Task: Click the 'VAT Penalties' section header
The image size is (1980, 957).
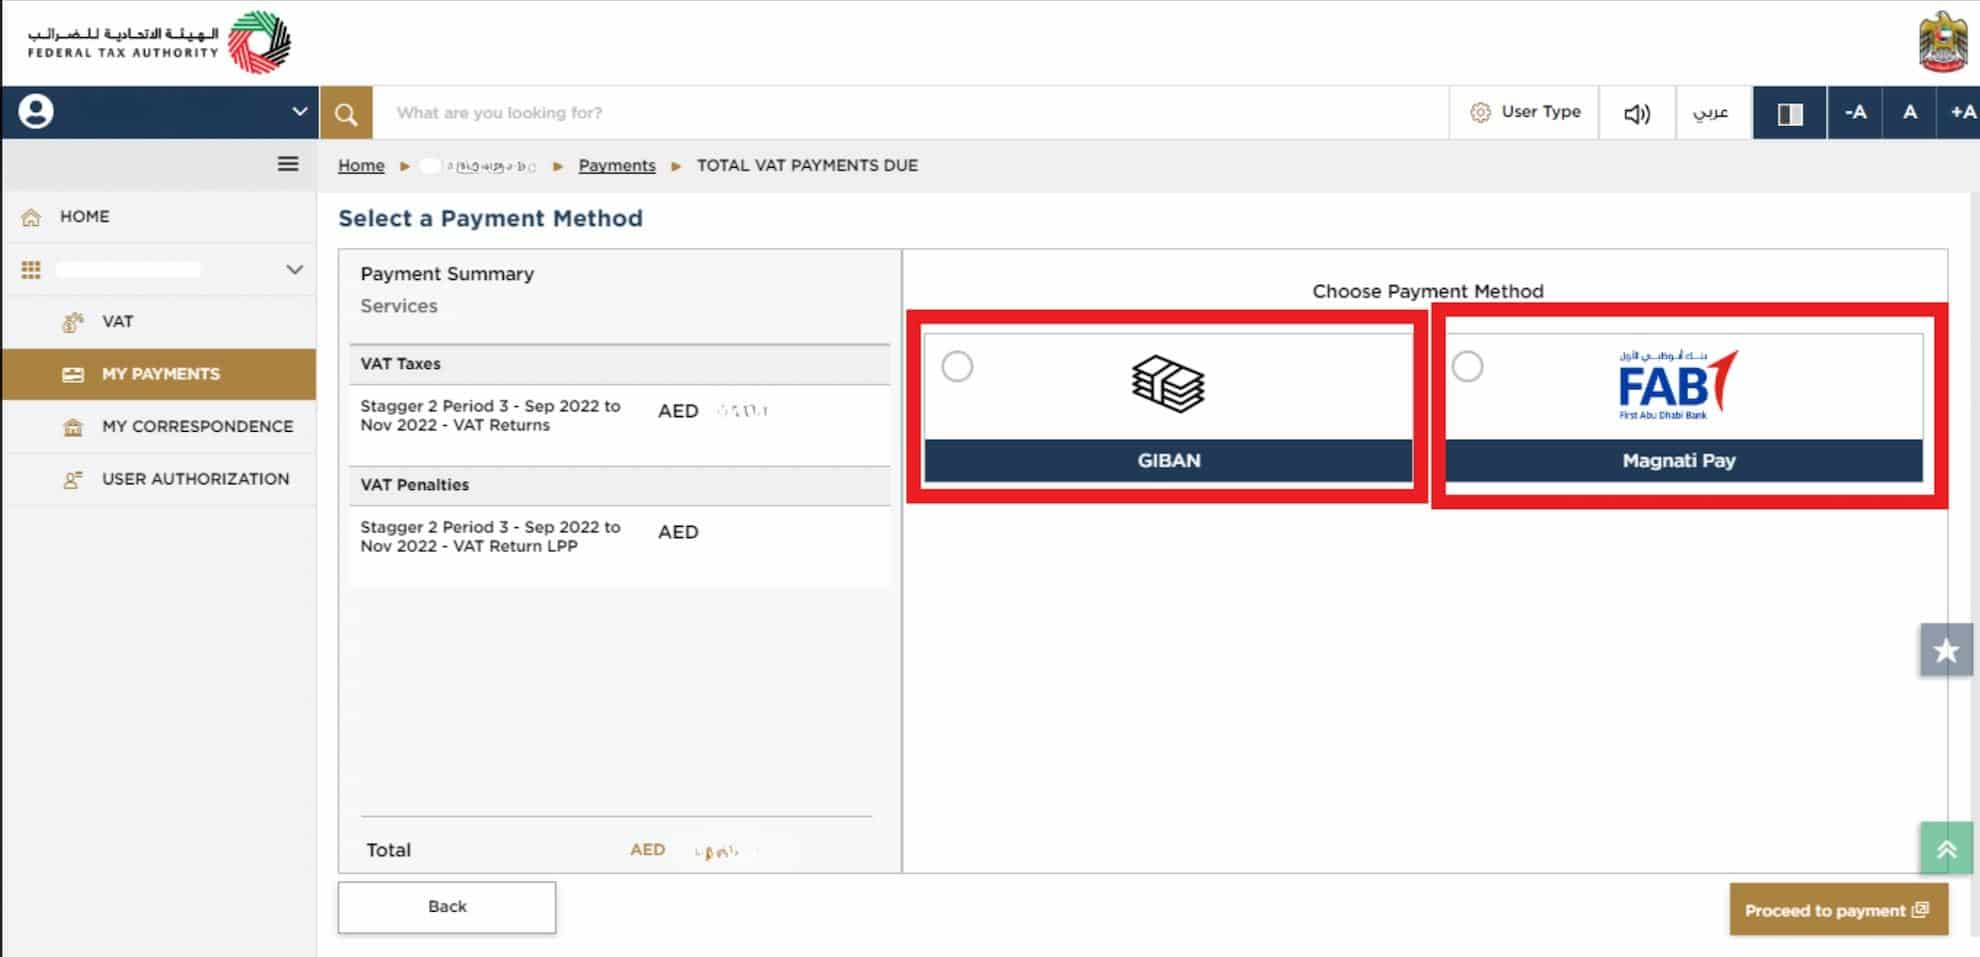Action: pos(619,485)
